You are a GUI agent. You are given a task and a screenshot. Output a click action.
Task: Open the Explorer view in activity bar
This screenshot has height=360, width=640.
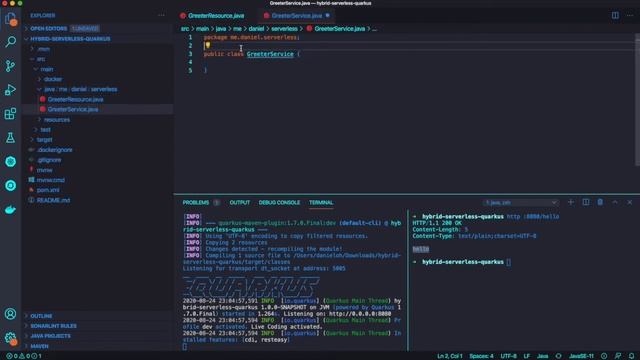tap(10, 18)
